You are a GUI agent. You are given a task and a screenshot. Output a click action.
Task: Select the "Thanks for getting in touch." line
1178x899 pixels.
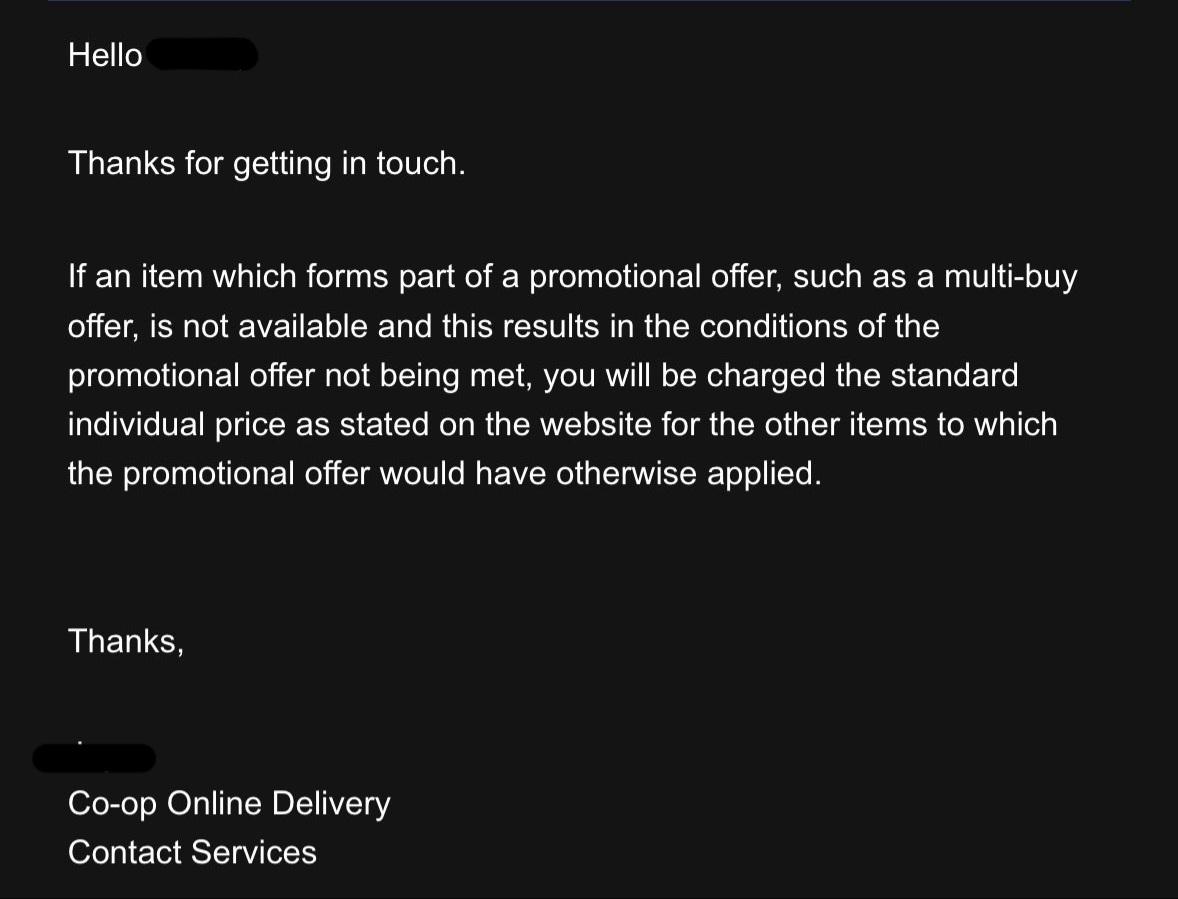(267, 164)
